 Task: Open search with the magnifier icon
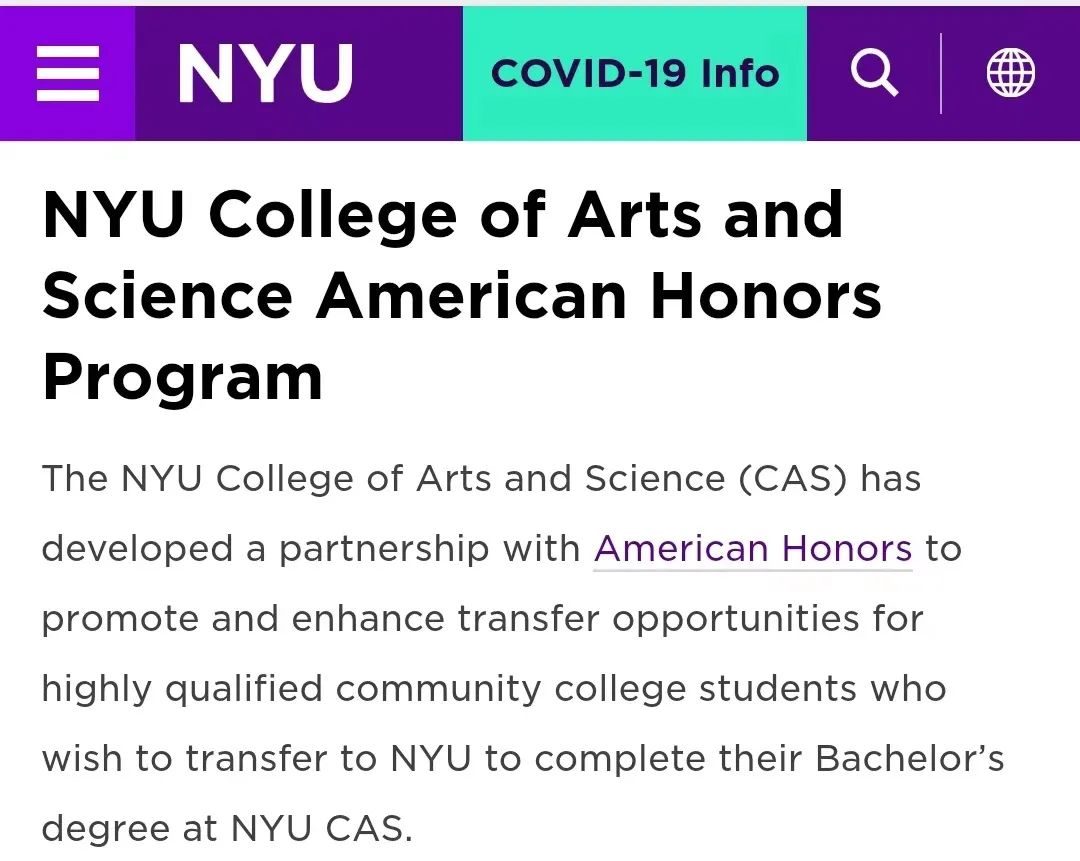coord(874,73)
